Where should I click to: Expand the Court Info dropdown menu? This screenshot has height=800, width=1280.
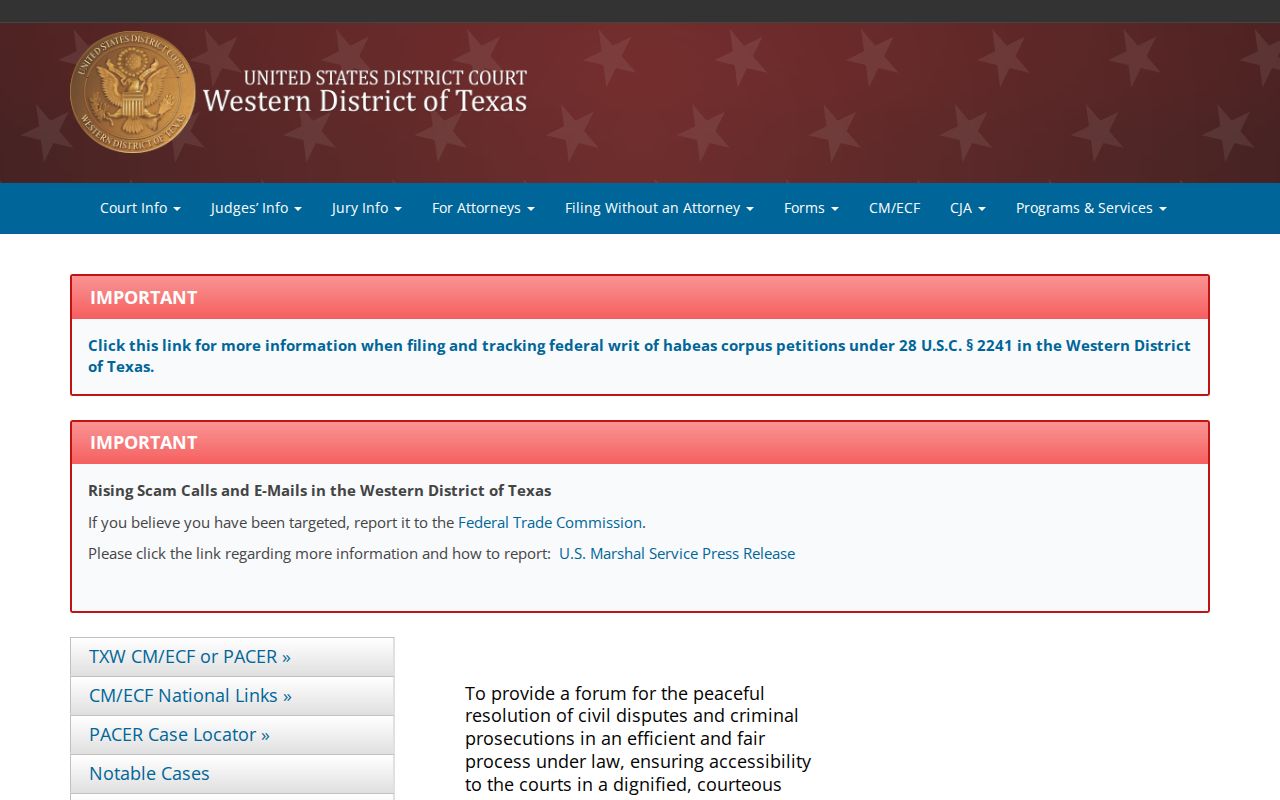[x=140, y=208]
